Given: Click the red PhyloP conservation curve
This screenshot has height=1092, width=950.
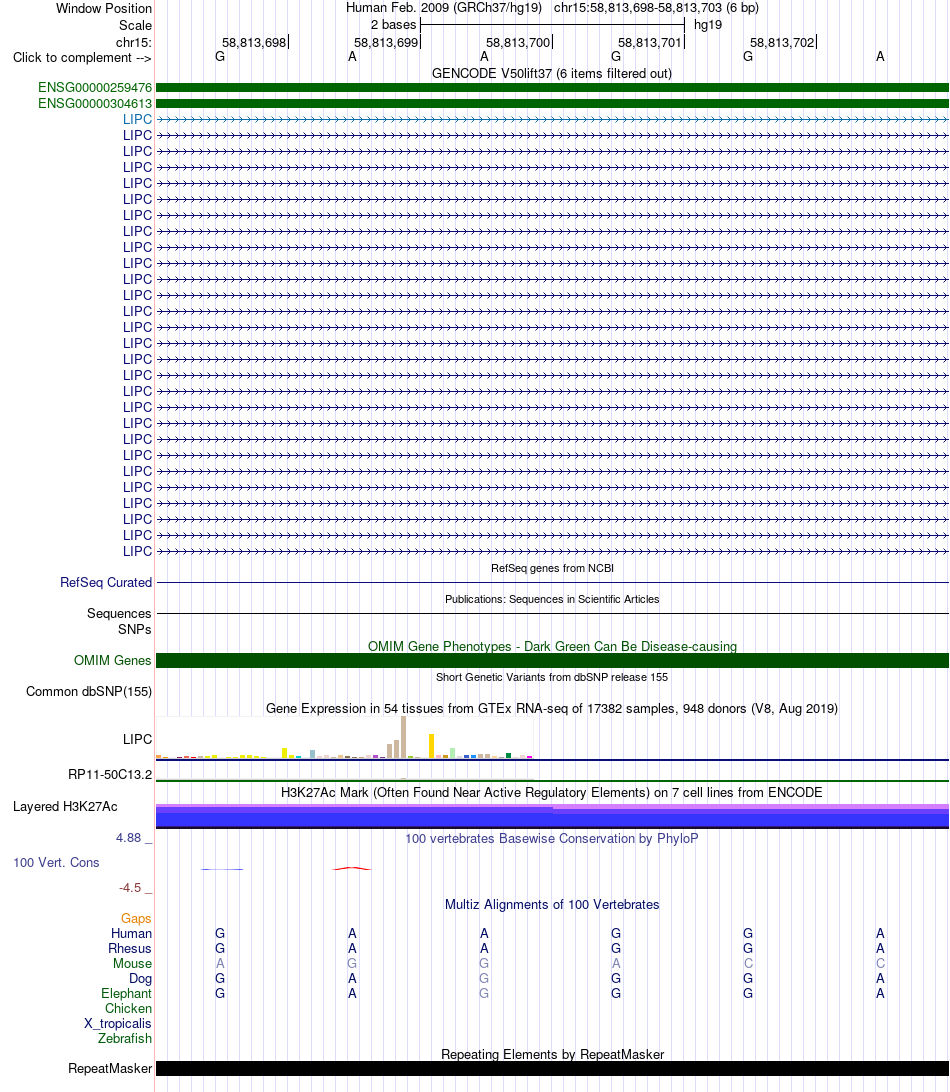Looking at the screenshot, I should 352,868.
